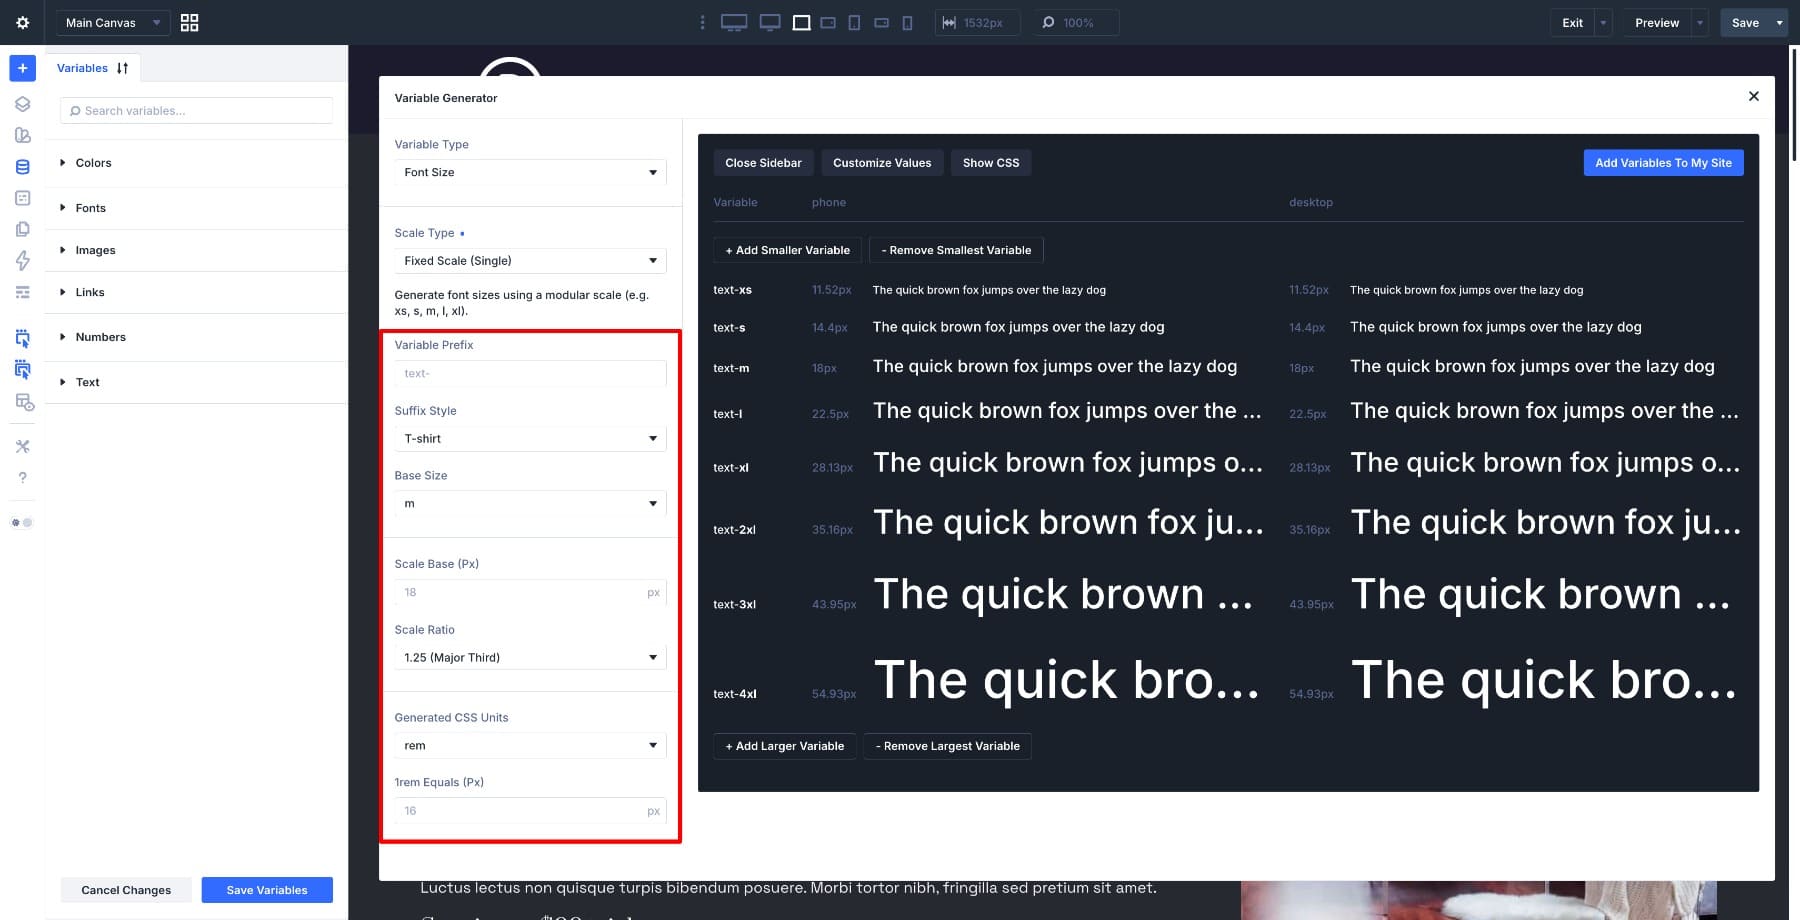This screenshot has height=920, width=1800.
Task: Switch to the Variables tab
Action: (82, 68)
